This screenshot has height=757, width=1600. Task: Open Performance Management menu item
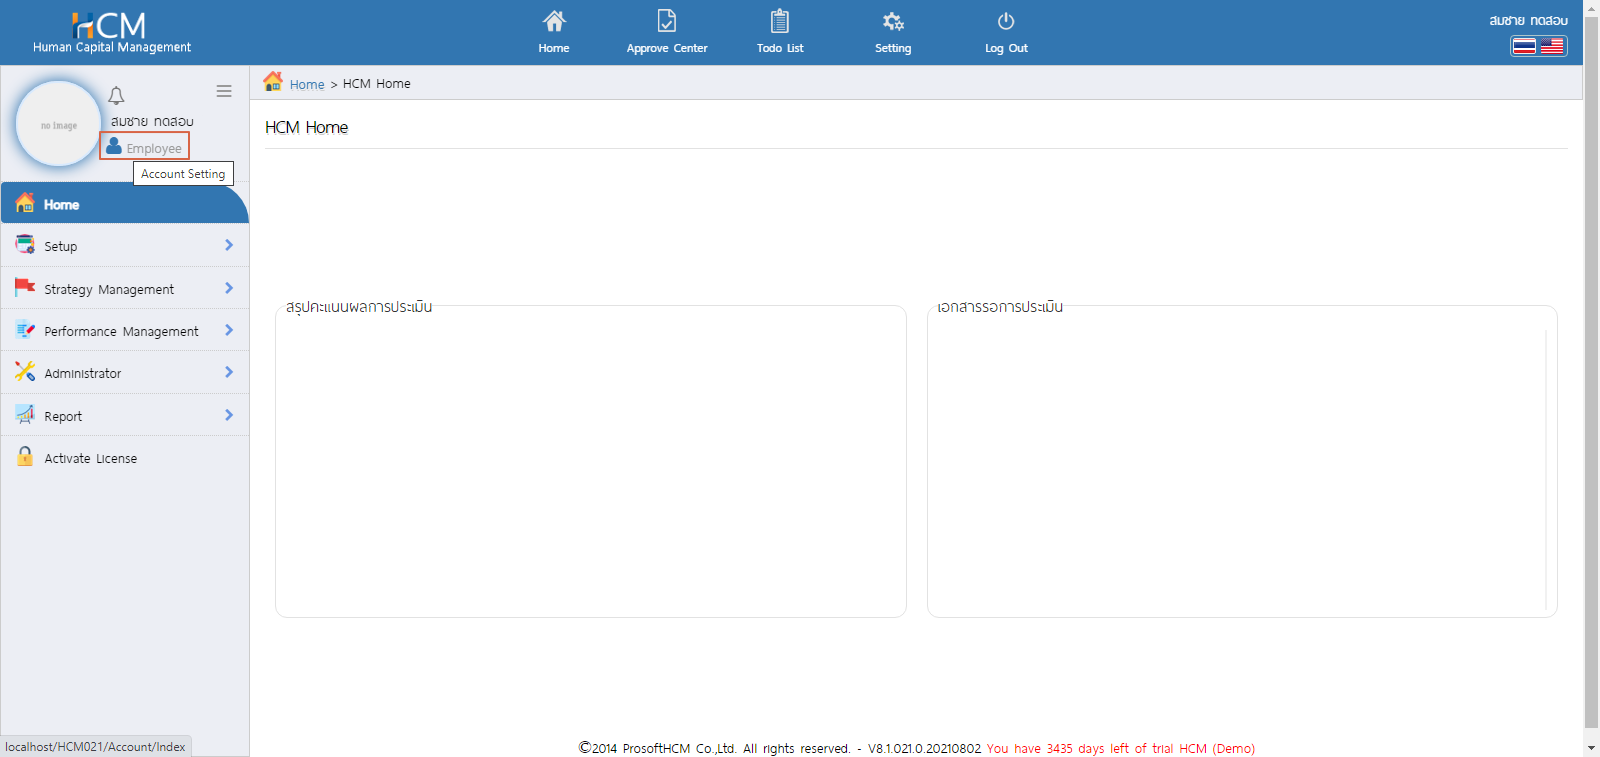[x=124, y=330]
